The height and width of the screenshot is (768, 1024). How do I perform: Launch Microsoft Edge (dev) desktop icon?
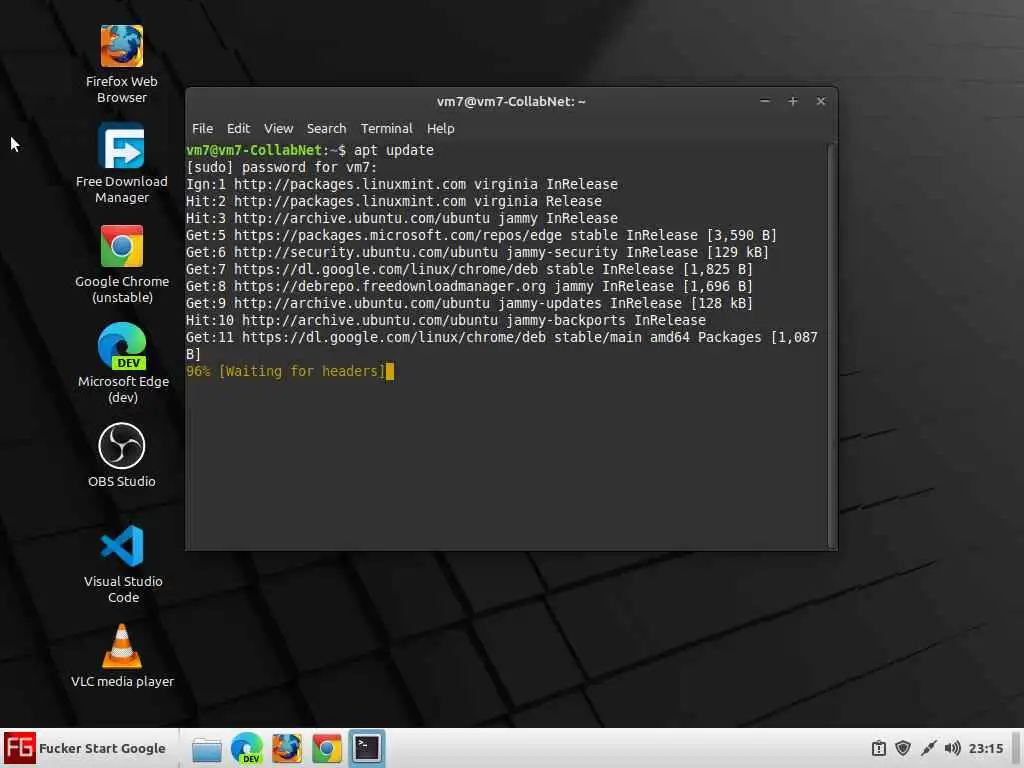click(x=123, y=363)
